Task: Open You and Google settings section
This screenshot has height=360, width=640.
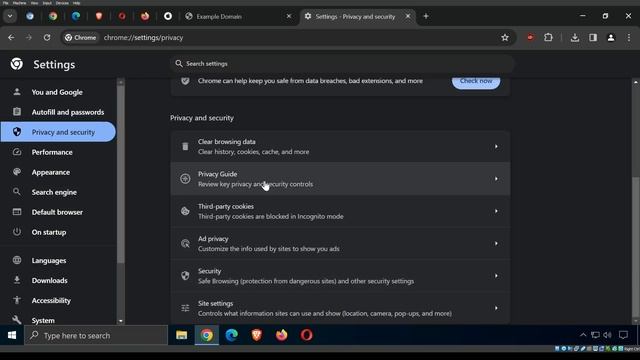Action: coord(58,92)
